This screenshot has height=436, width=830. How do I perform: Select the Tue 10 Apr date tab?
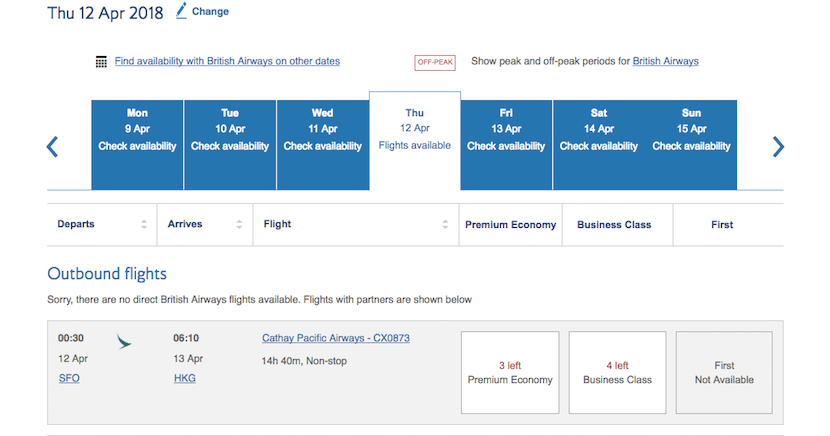(x=230, y=144)
